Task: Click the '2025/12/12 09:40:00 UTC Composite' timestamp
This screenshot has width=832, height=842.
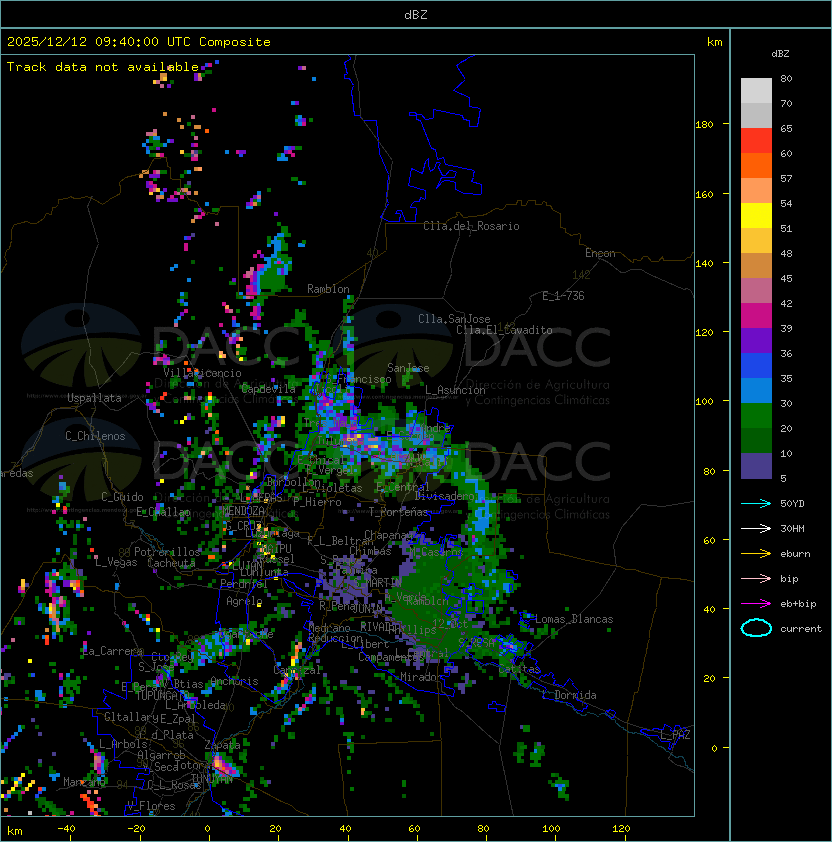Action: (x=139, y=41)
